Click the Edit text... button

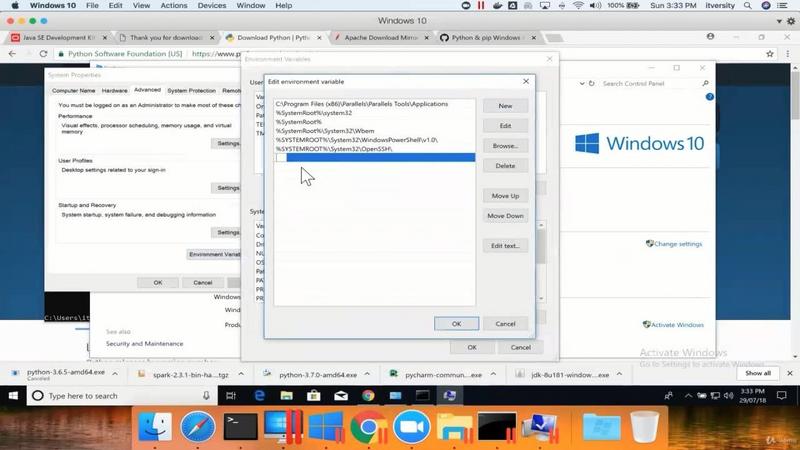click(505, 246)
